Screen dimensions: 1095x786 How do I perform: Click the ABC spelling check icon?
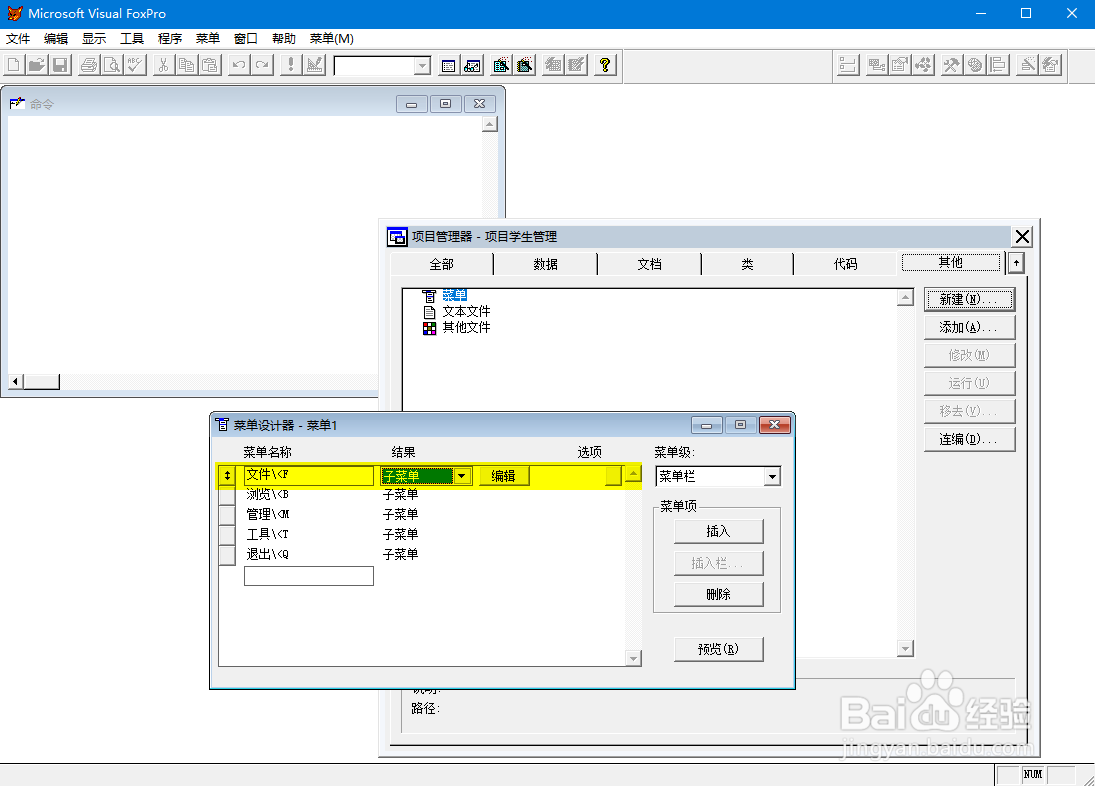(135, 66)
